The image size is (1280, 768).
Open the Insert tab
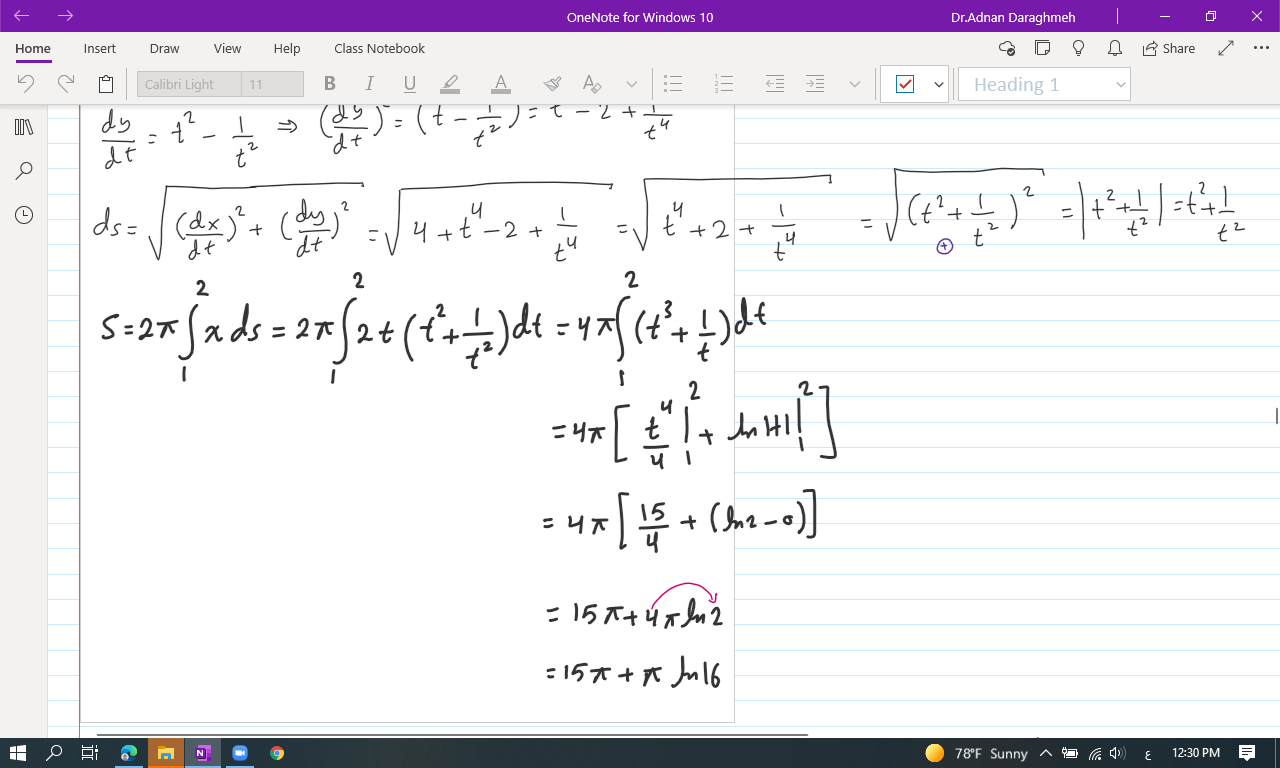pyautogui.click(x=99, y=48)
